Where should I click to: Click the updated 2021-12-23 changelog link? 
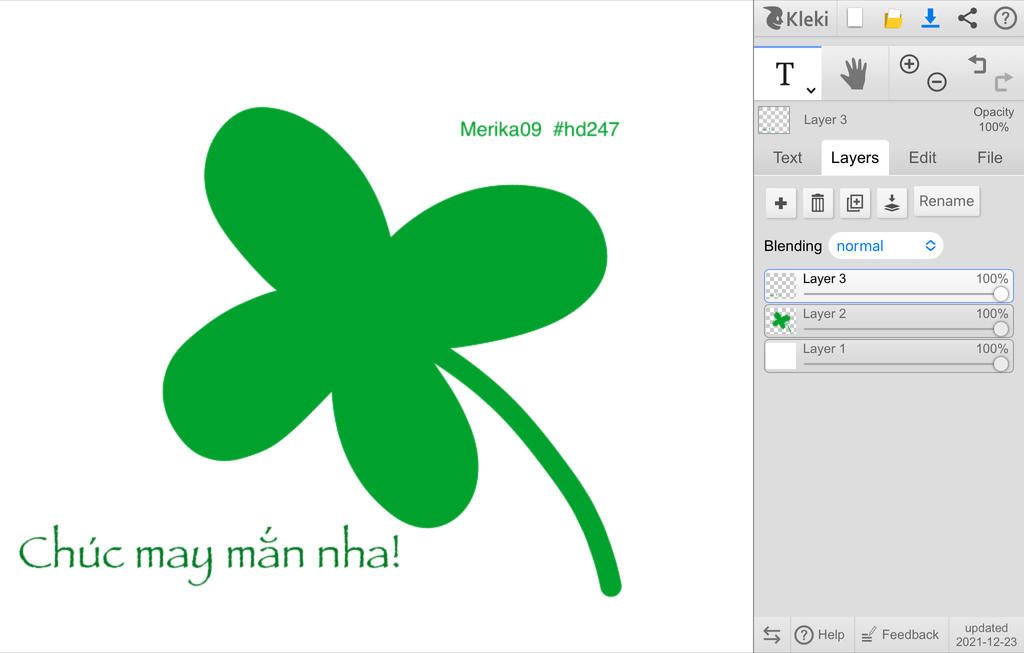986,635
